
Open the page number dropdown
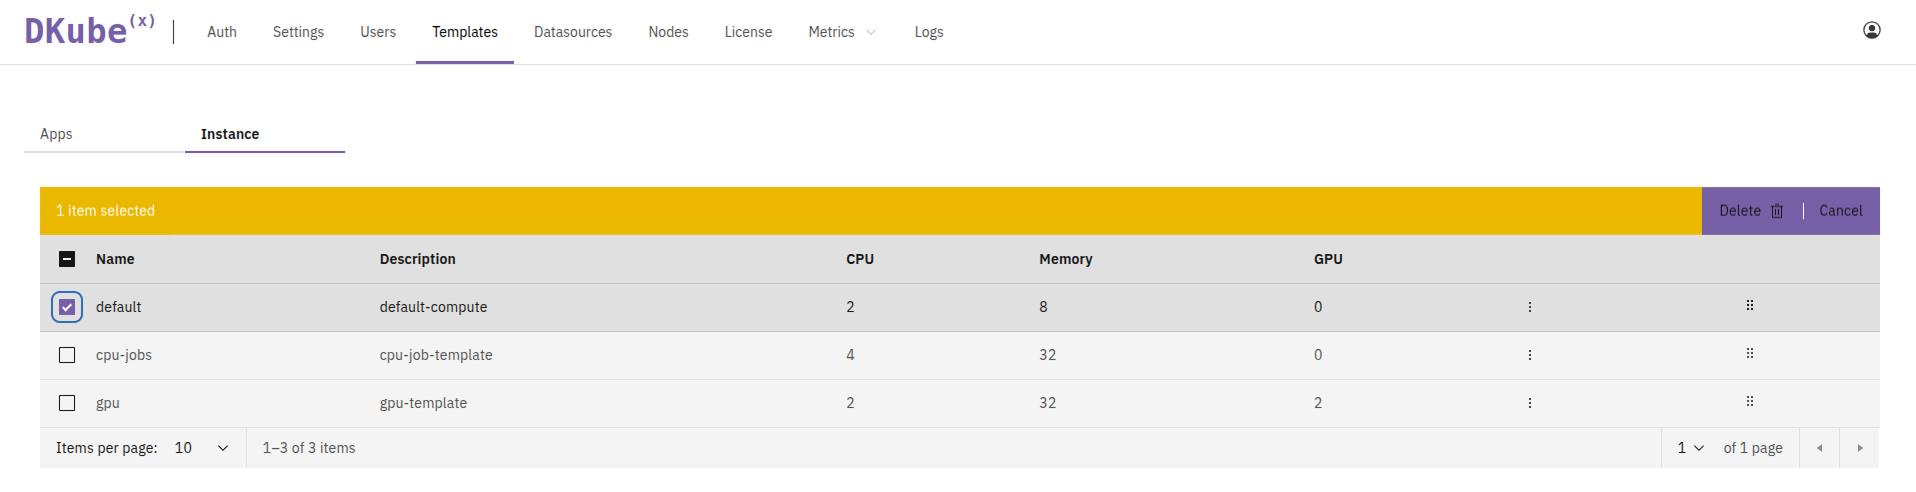point(1690,448)
